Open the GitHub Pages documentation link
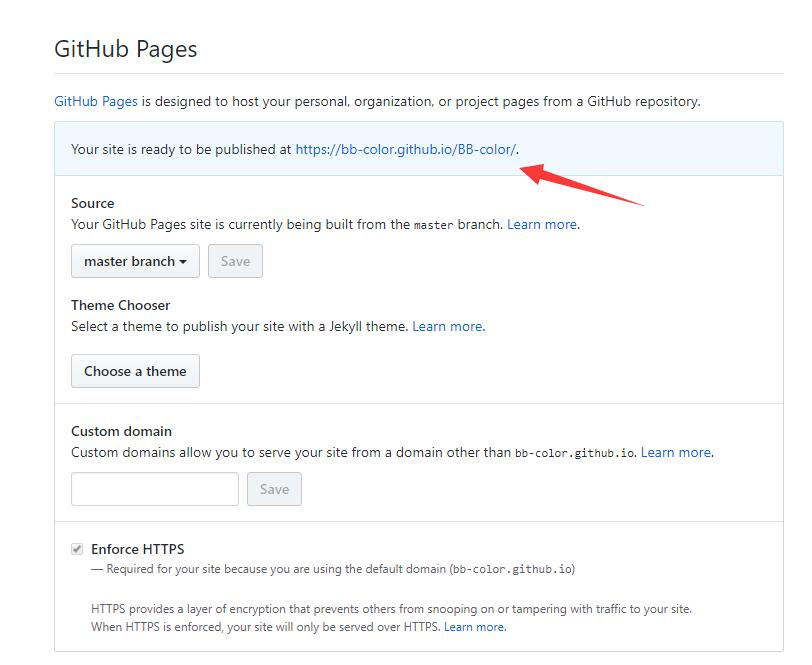812x665 pixels. pyautogui.click(x=96, y=102)
